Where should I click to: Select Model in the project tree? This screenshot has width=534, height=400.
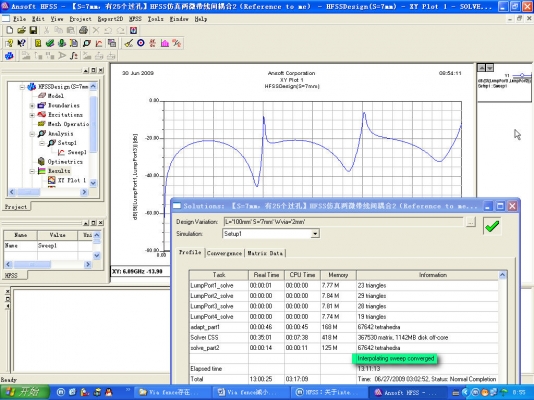56,96
